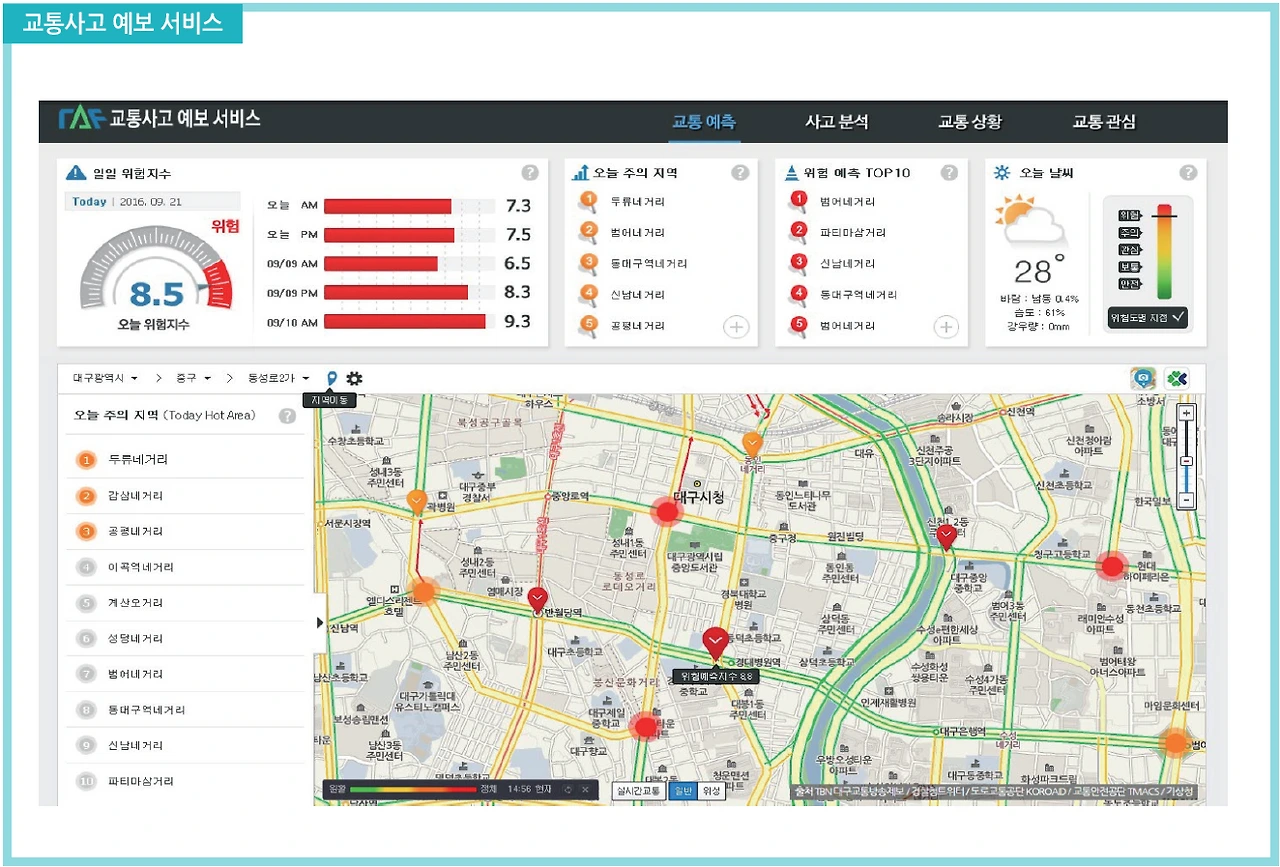Click the blue camera map icon above the map

[x=1143, y=379]
